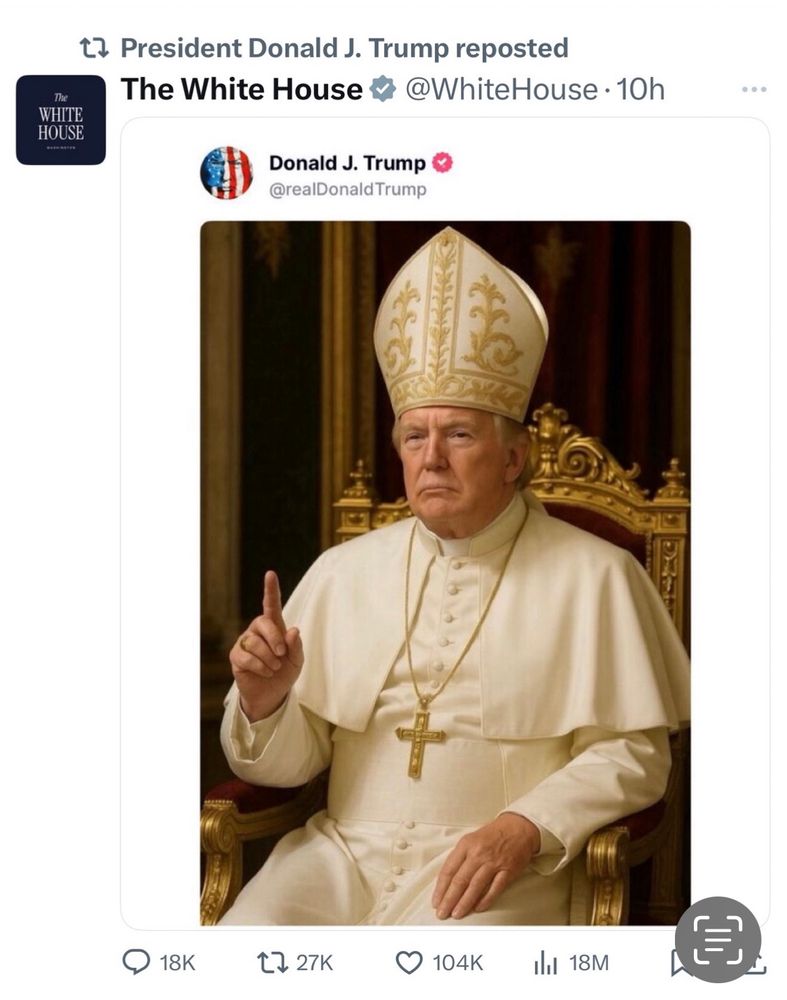The height and width of the screenshot is (1000, 787).
Task: Click the reply speech bubble icon
Action: click(x=136, y=962)
